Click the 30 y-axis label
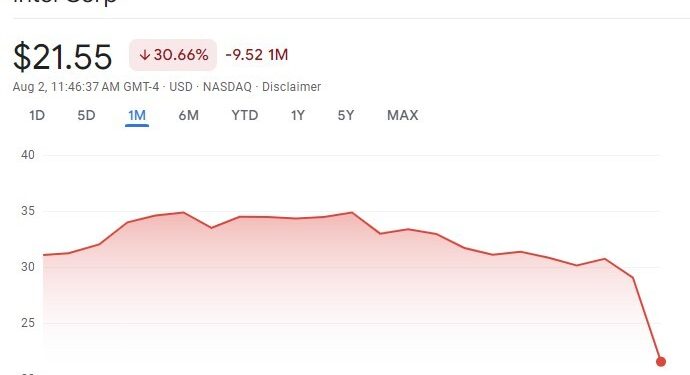Image resolution: width=690 pixels, height=375 pixels. (28, 267)
